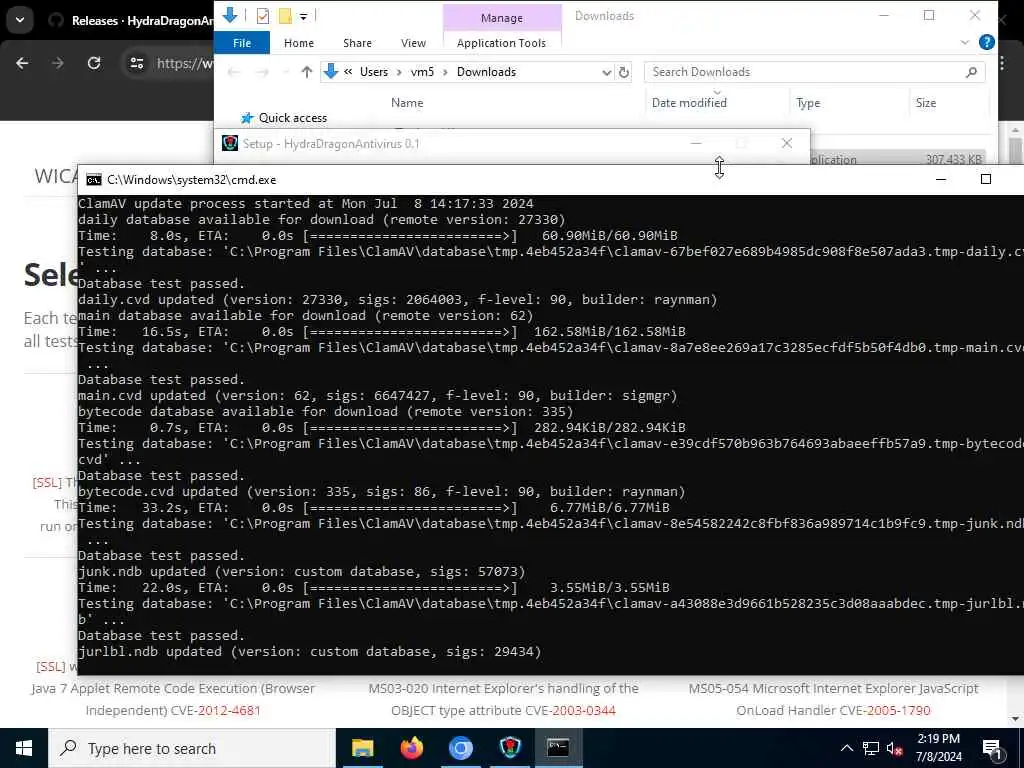The width and height of the screenshot is (1024, 768).
Task: Show hidden system tray icons
Action: point(846,748)
